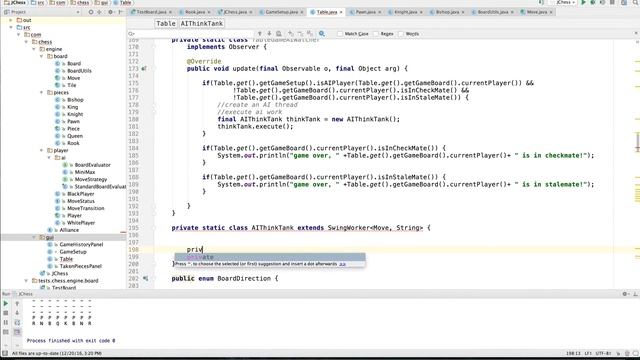This screenshot has height=360, width=640.
Task: Switch to the TestBoard.java tab
Action: pyautogui.click(x=151, y=12)
